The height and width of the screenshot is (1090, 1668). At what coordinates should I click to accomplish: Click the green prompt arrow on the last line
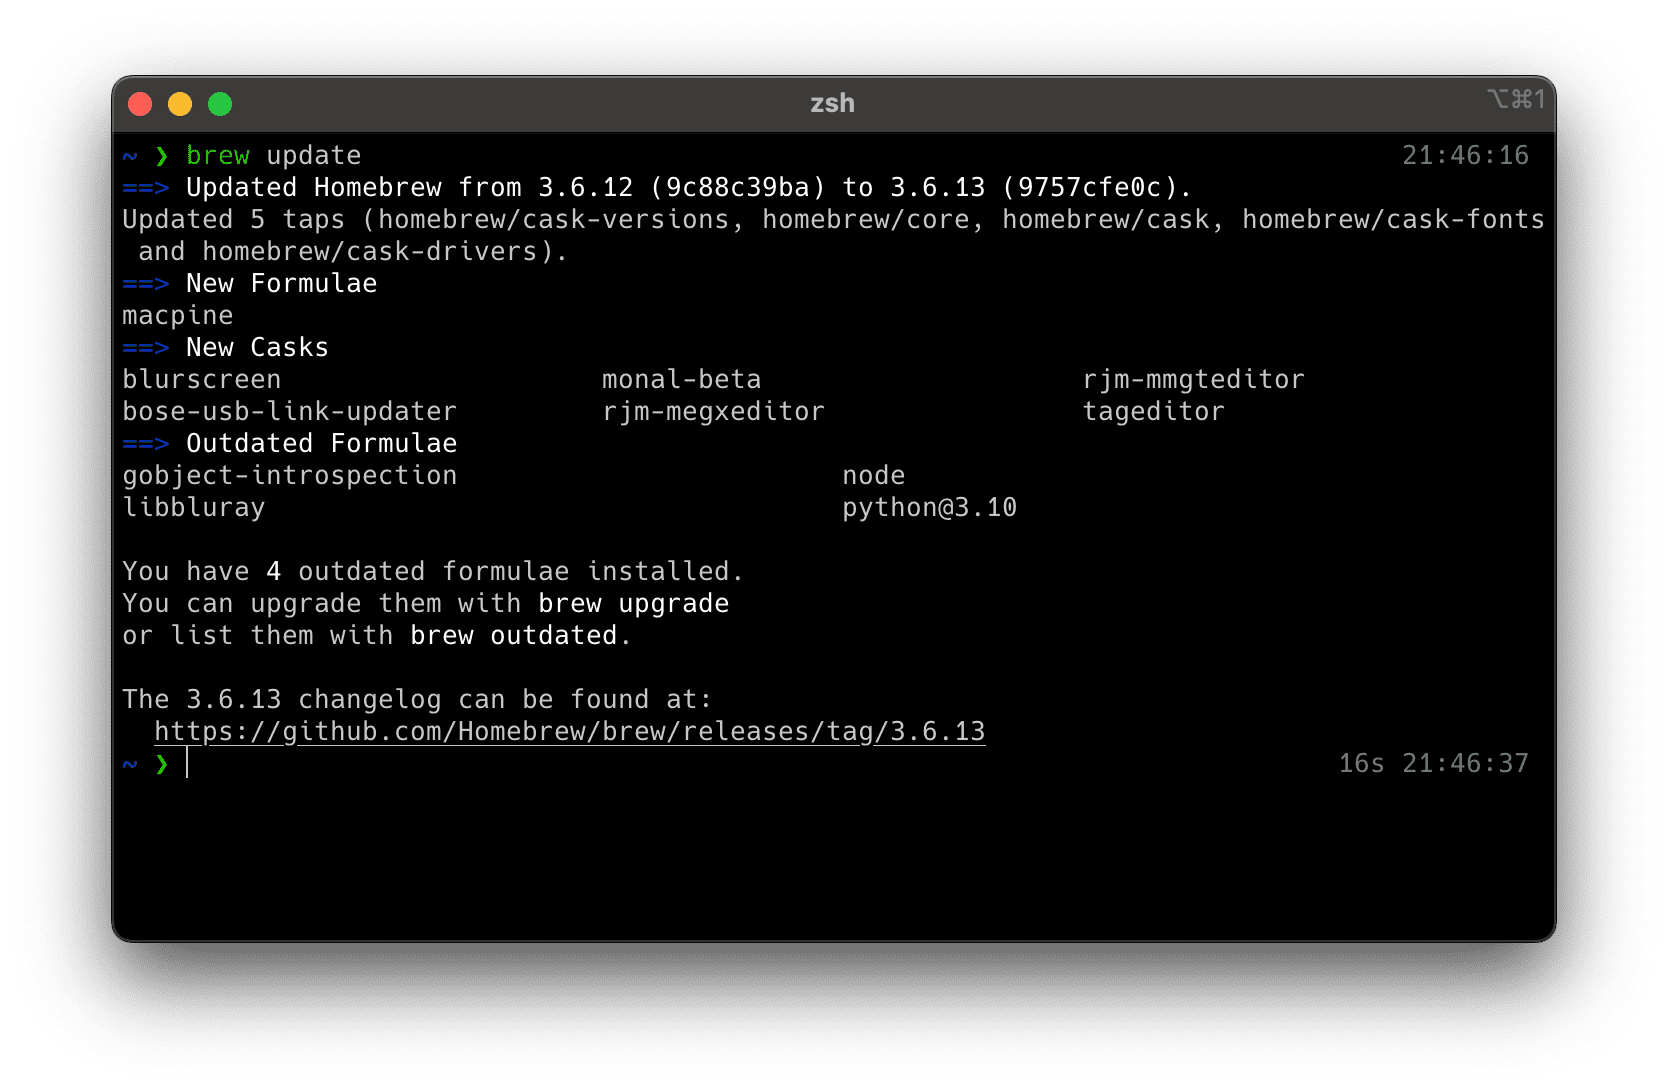coord(162,764)
